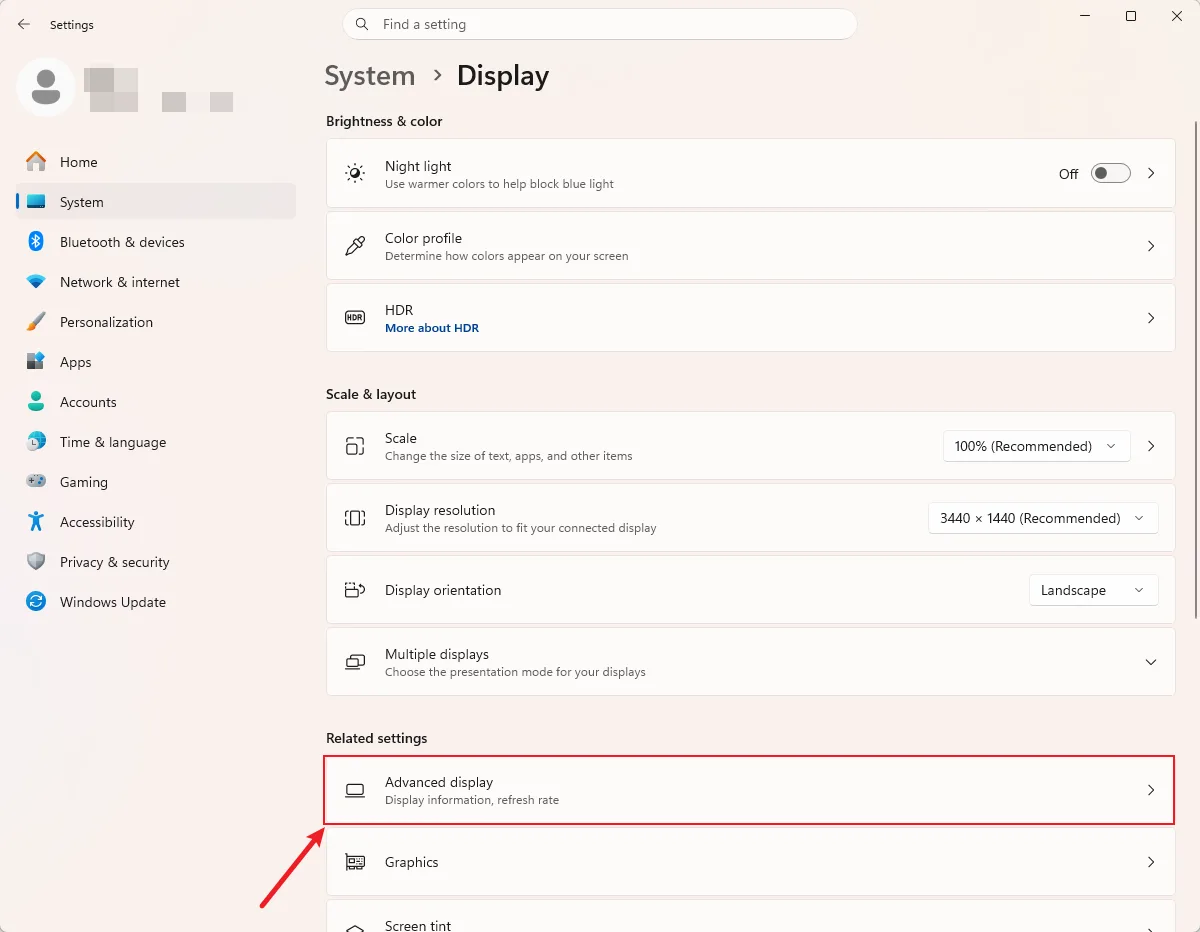
Task: Click the Scale icon
Action: click(x=355, y=446)
